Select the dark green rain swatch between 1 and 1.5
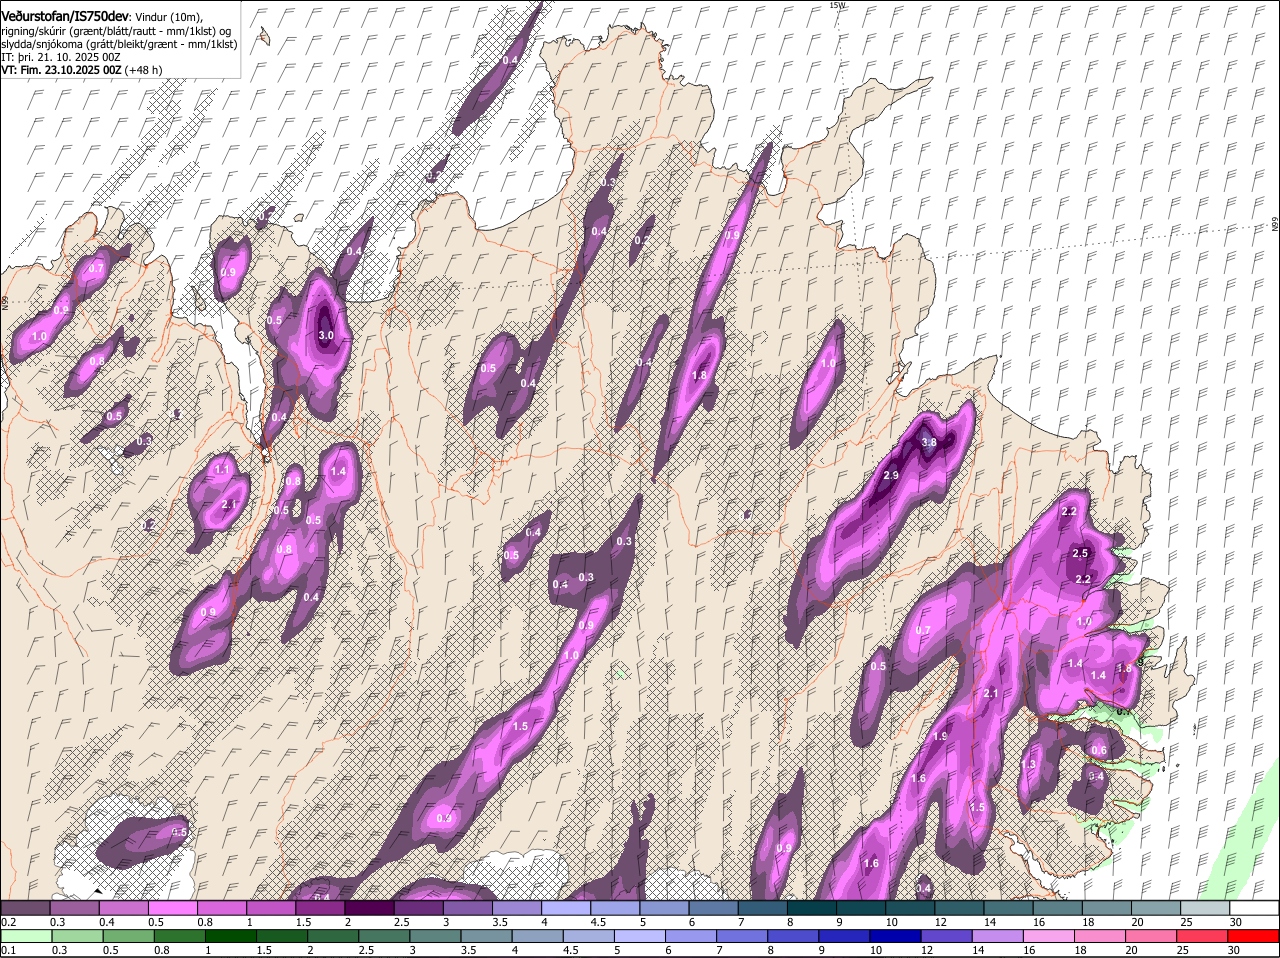 point(232,936)
